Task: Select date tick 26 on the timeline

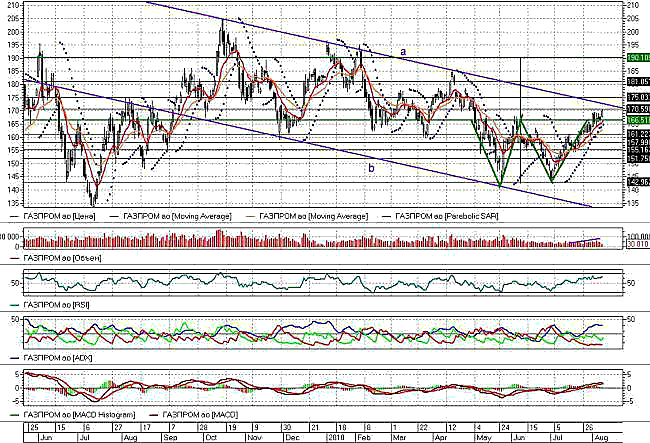Action: coord(587,428)
